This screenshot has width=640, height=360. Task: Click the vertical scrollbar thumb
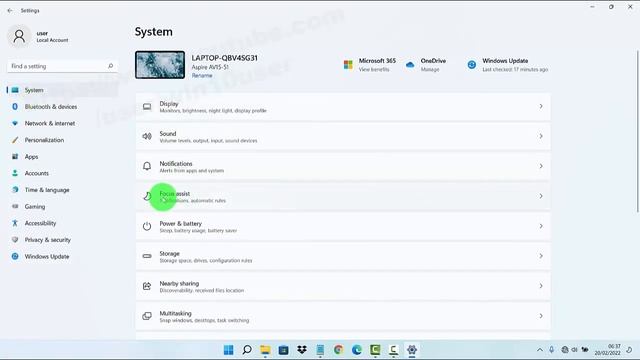click(638, 131)
